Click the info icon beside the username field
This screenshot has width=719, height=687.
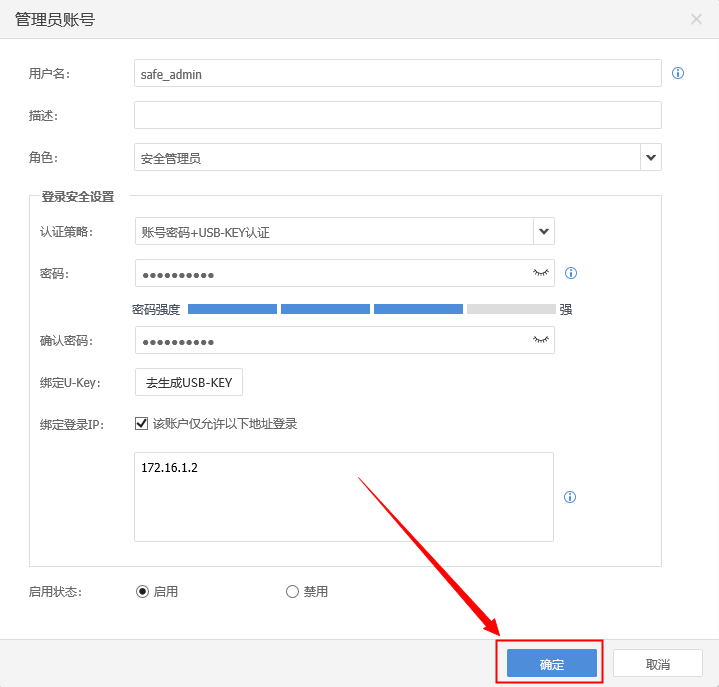pos(677,73)
